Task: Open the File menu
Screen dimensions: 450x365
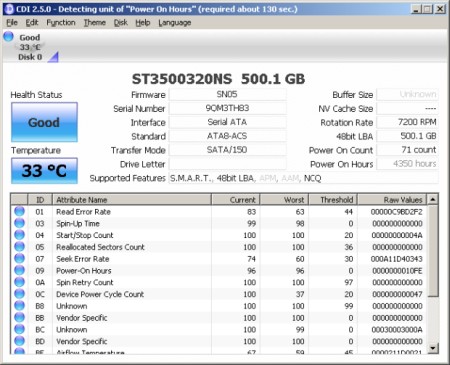Action: [x=12, y=23]
